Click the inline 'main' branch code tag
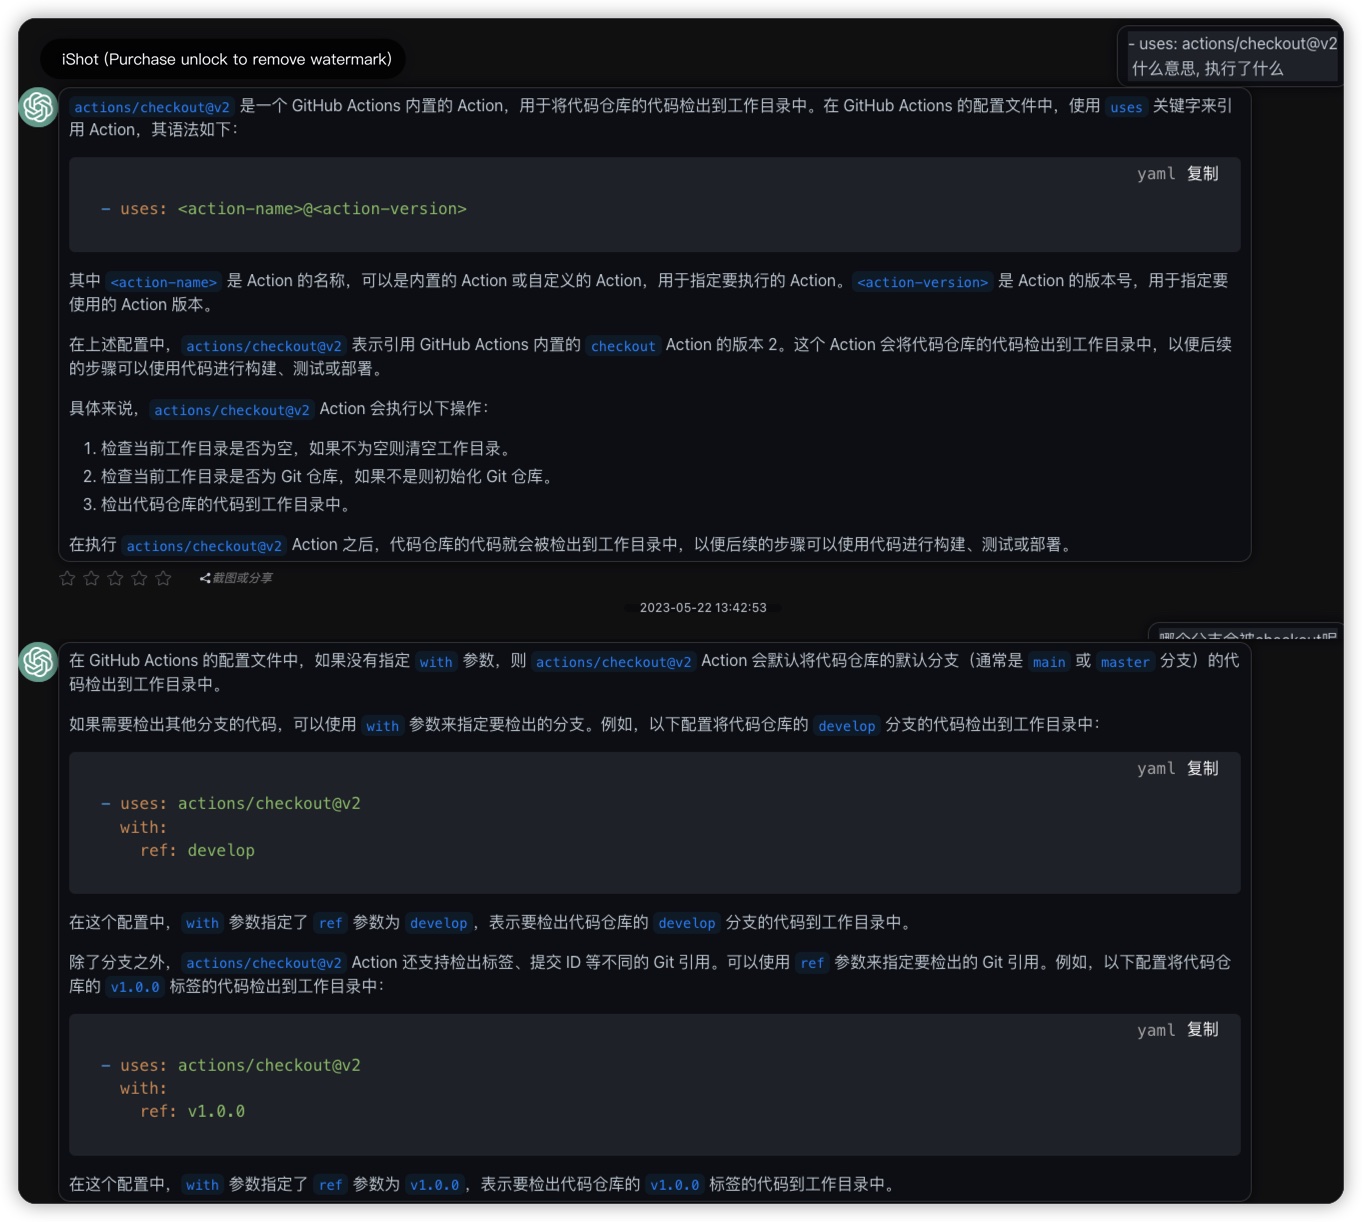The image size is (1362, 1222). [x=1048, y=662]
